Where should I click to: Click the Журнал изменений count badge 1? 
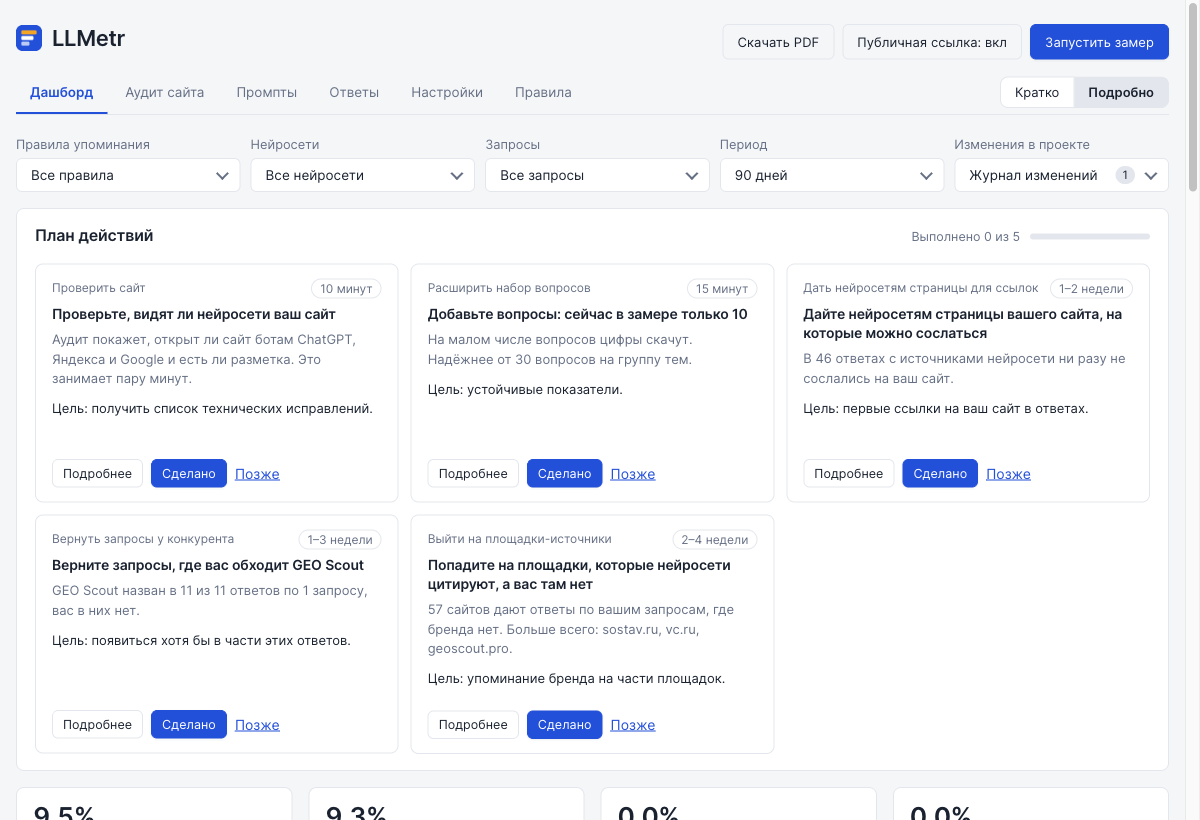tap(1125, 175)
